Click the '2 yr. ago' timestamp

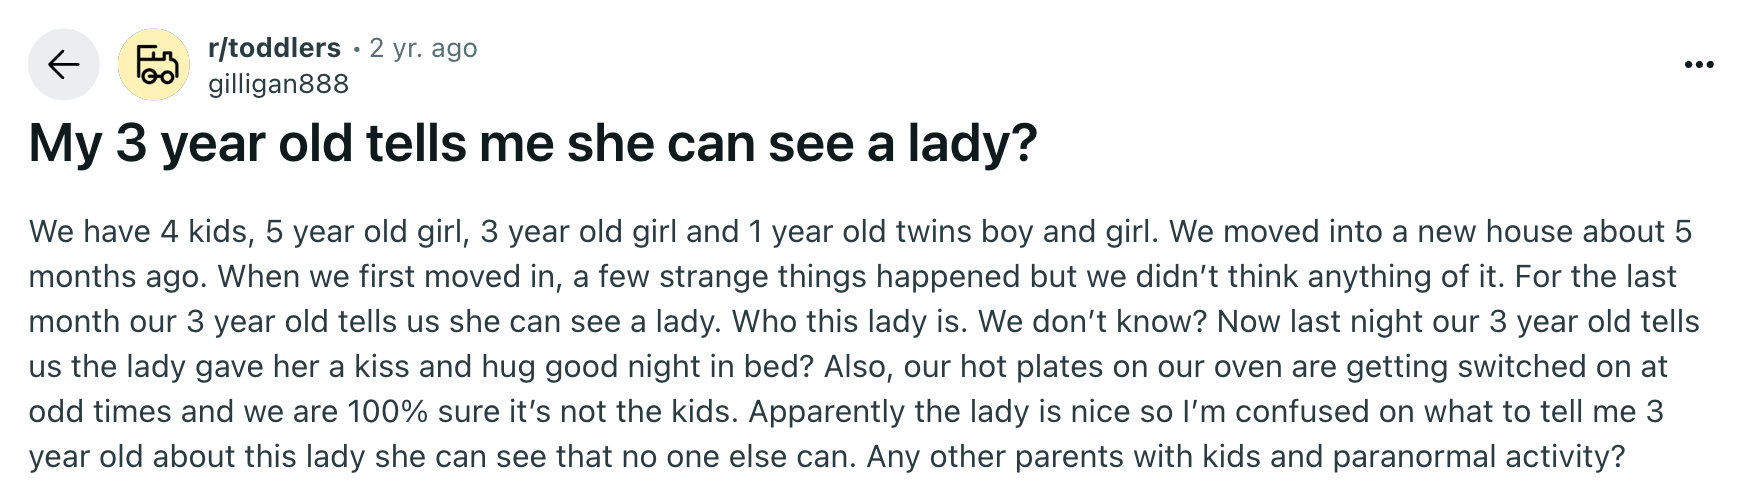click(x=423, y=47)
